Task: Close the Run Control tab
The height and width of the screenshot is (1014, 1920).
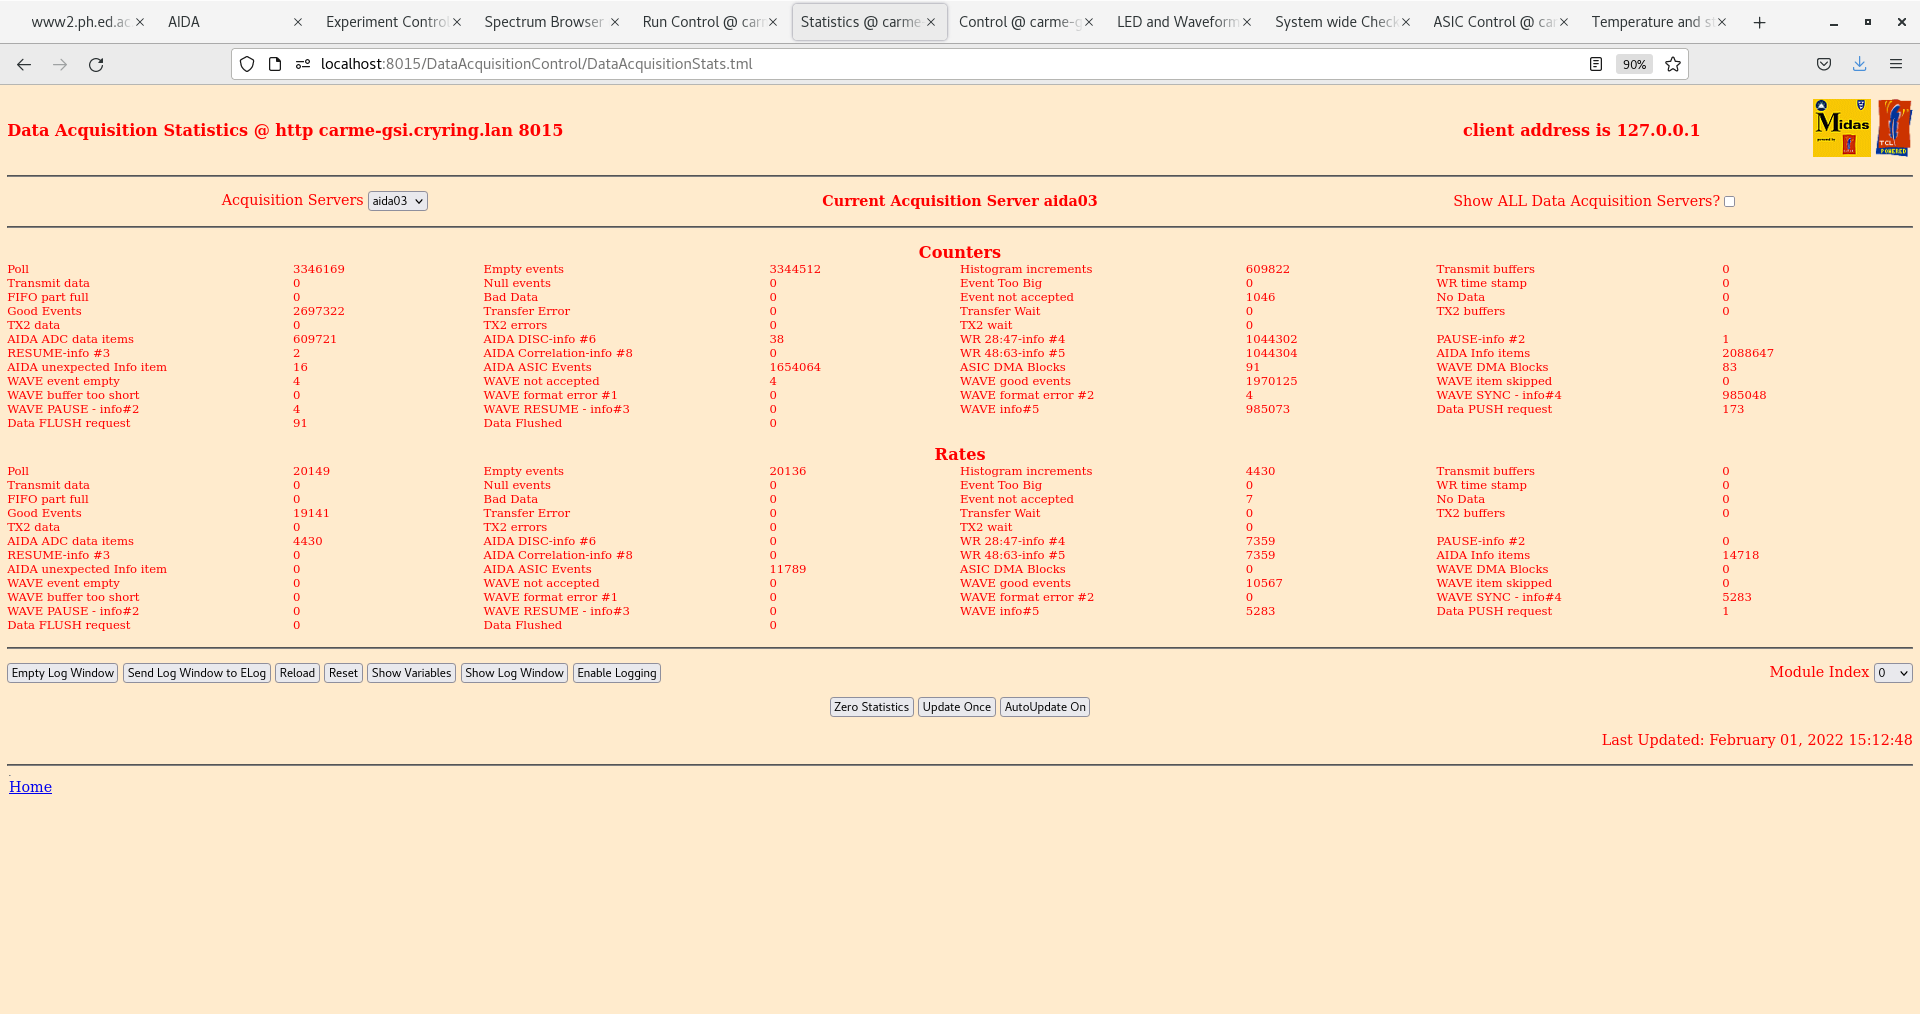Action: (773, 22)
